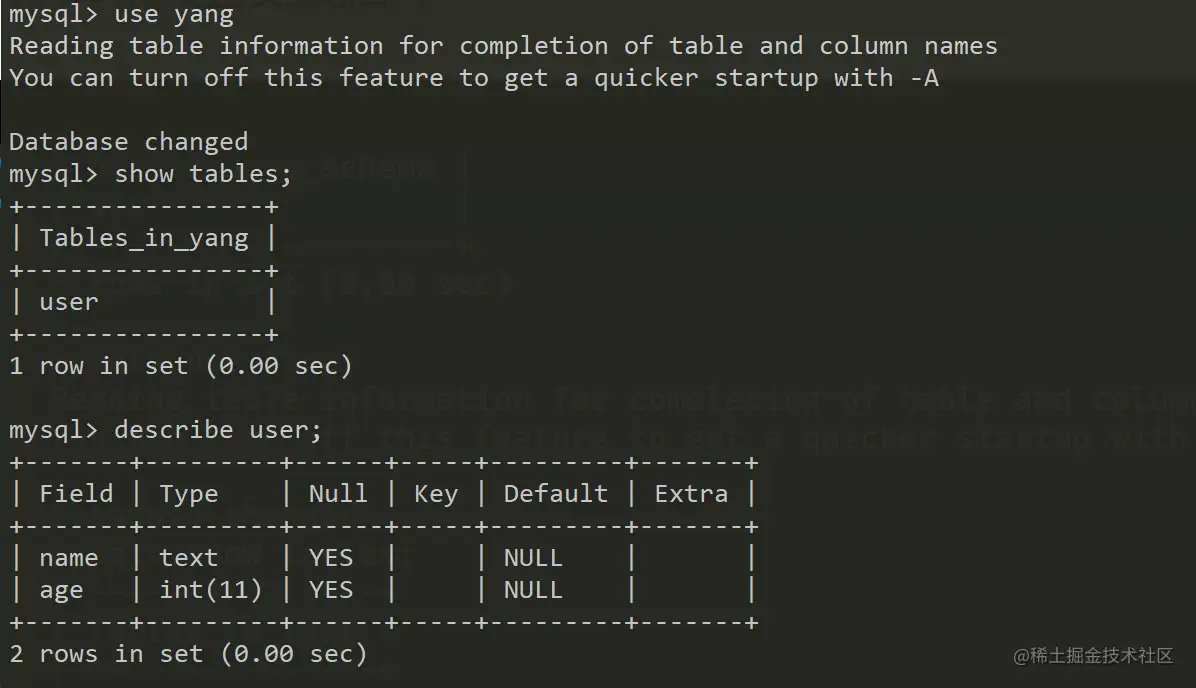The height and width of the screenshot is (688, 1196).
Task: Select the Field column header
Action: point(76,494)
